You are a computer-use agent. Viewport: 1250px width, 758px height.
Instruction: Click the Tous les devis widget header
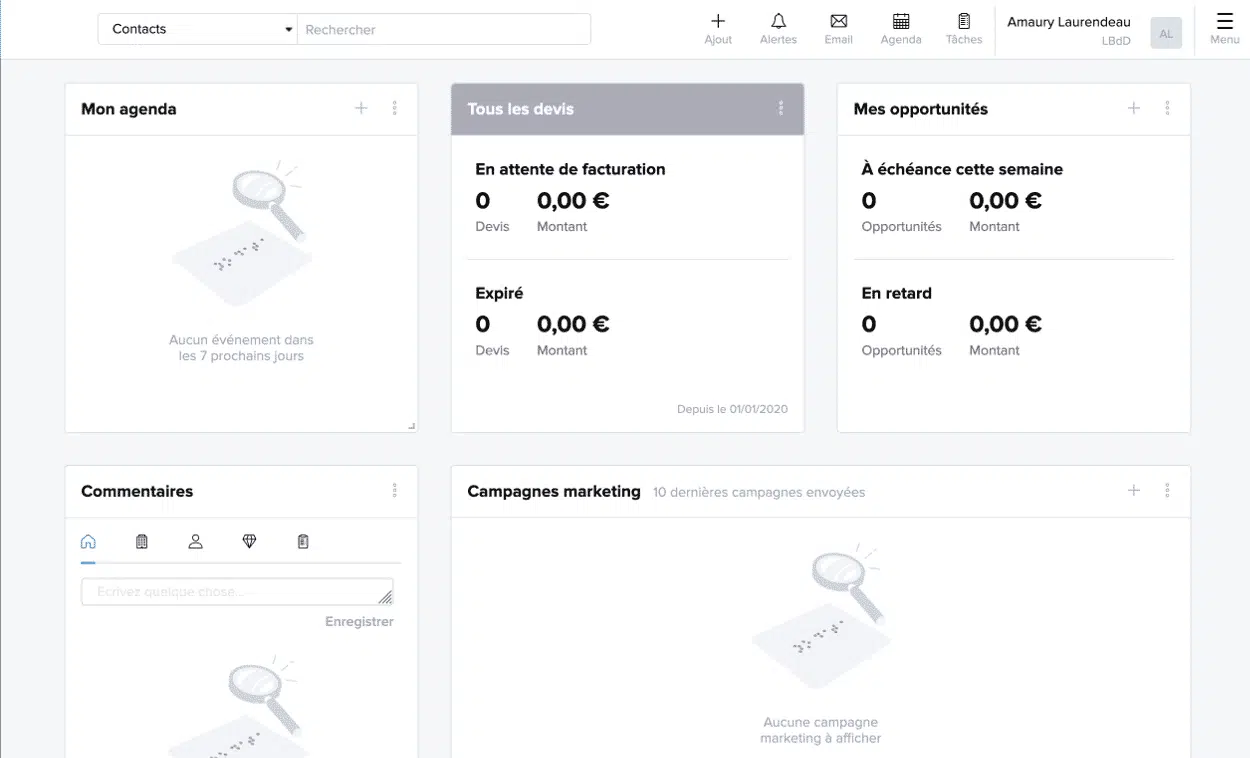[x=627, y=109]
